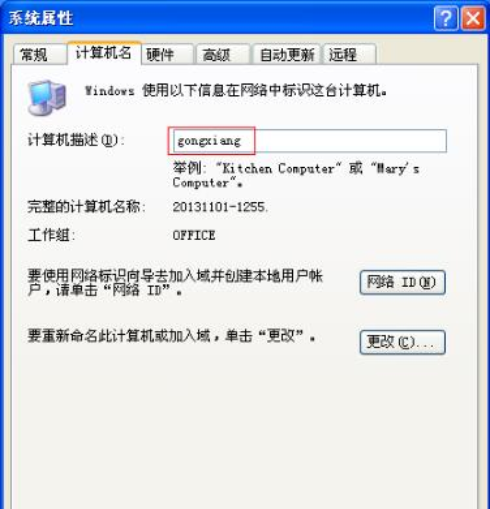The width and height of the screenshot is (490, 509).
Task: Click the question mark help button
Action: [x=446, y=18]
